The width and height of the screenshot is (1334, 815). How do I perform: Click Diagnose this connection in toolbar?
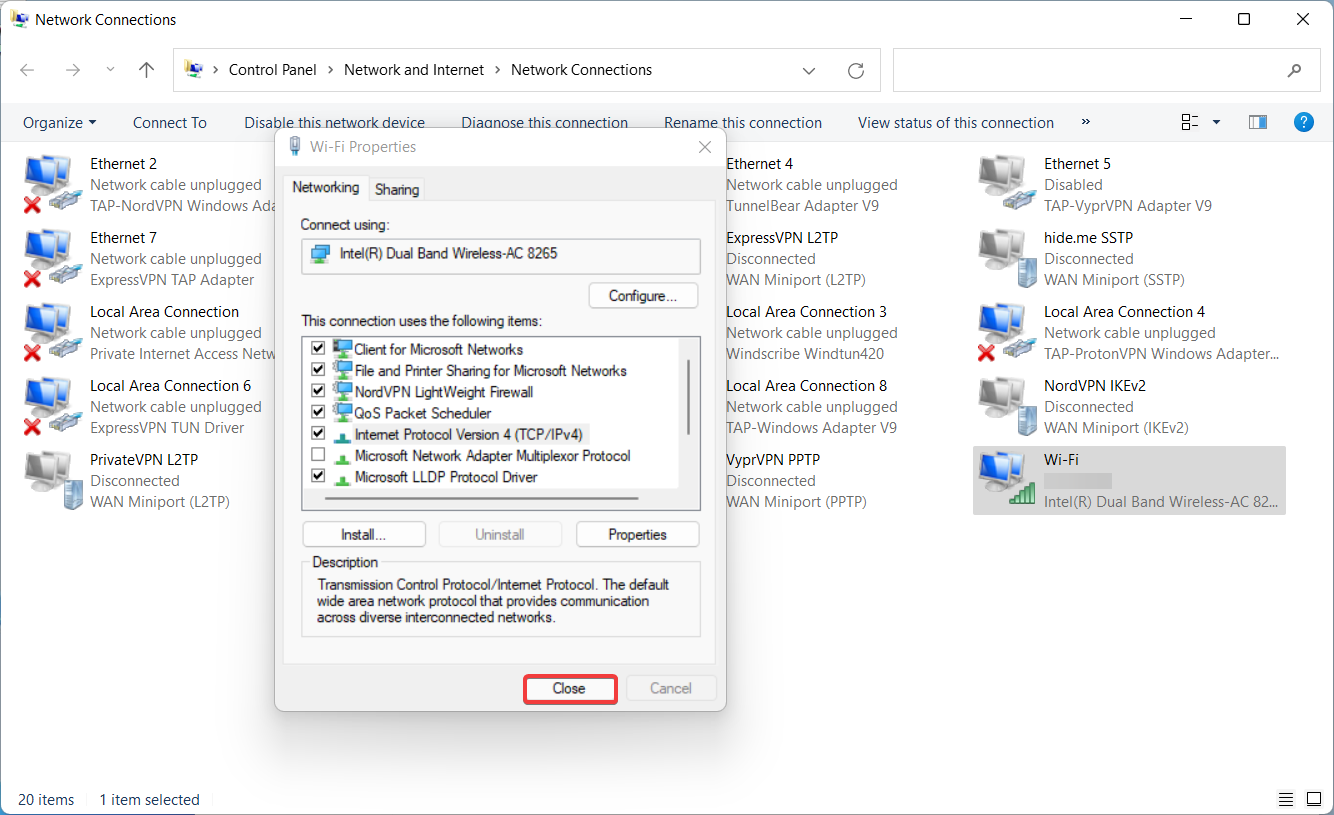[x=544, y=123]
